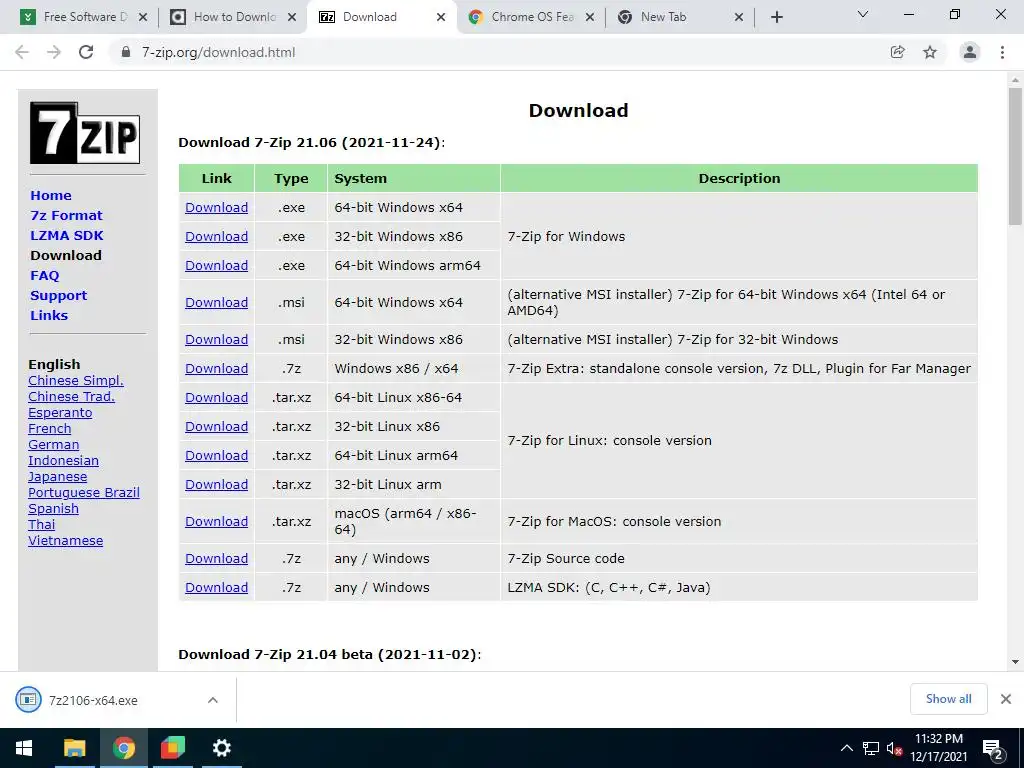Open downloaded 7z2106-x64.exe file
This screenshot has width=1024, height=768.
93,700
